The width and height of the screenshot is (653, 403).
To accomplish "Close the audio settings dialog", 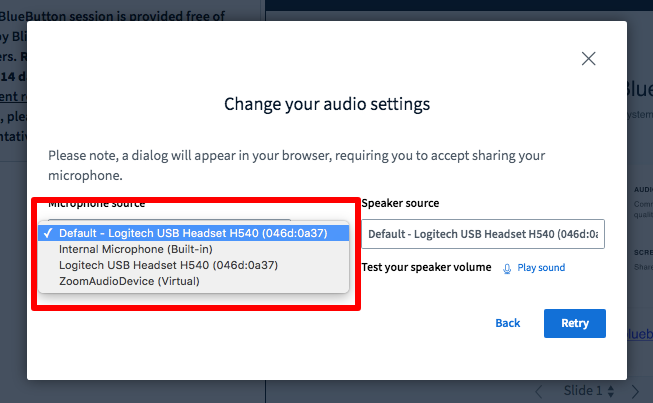I will tap(588, 59).
